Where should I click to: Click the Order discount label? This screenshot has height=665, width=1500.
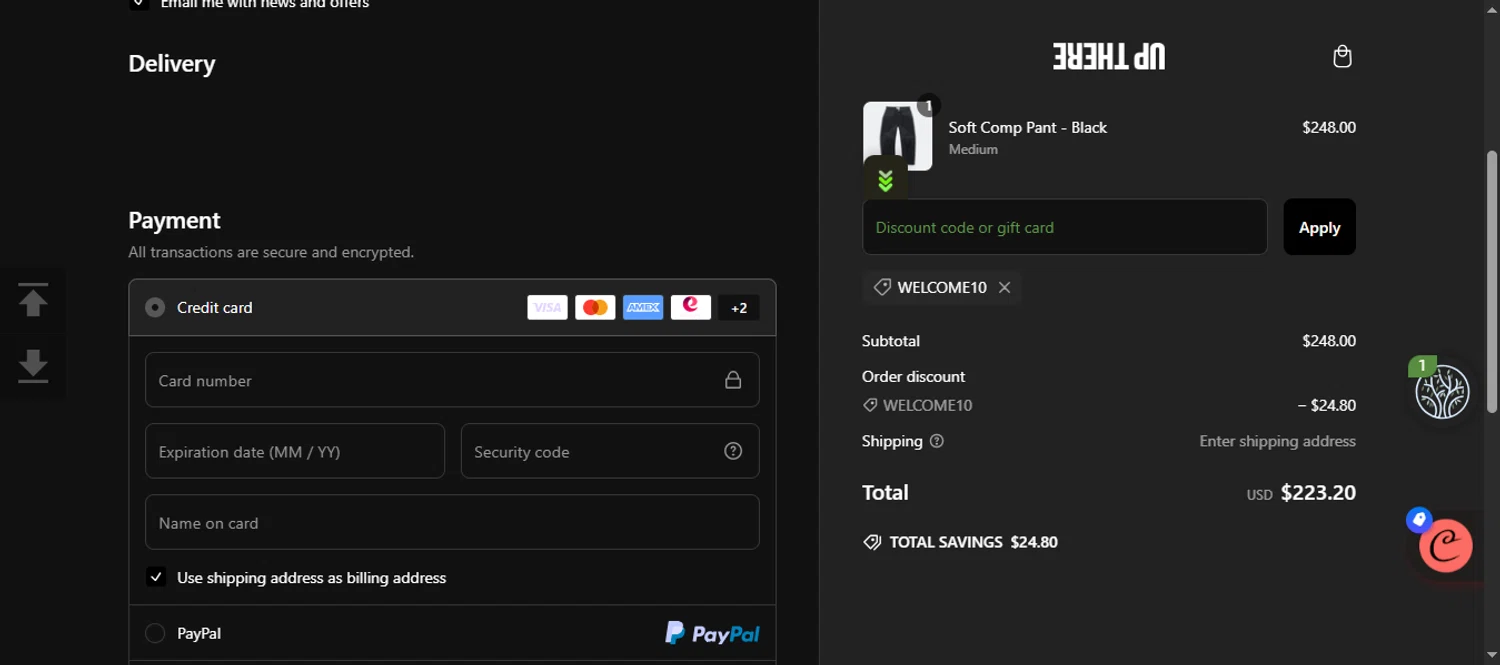(x=913, y=376)
